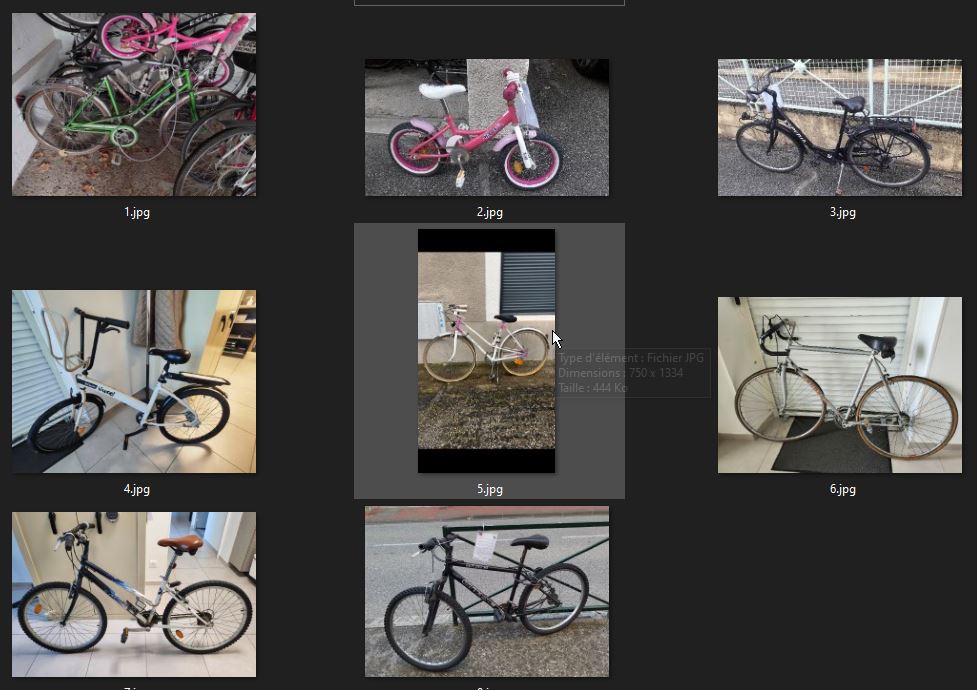Viewport: 977px width, 690px height.
Task: Click the 4.jpg file name label
Action: point(136,489)
